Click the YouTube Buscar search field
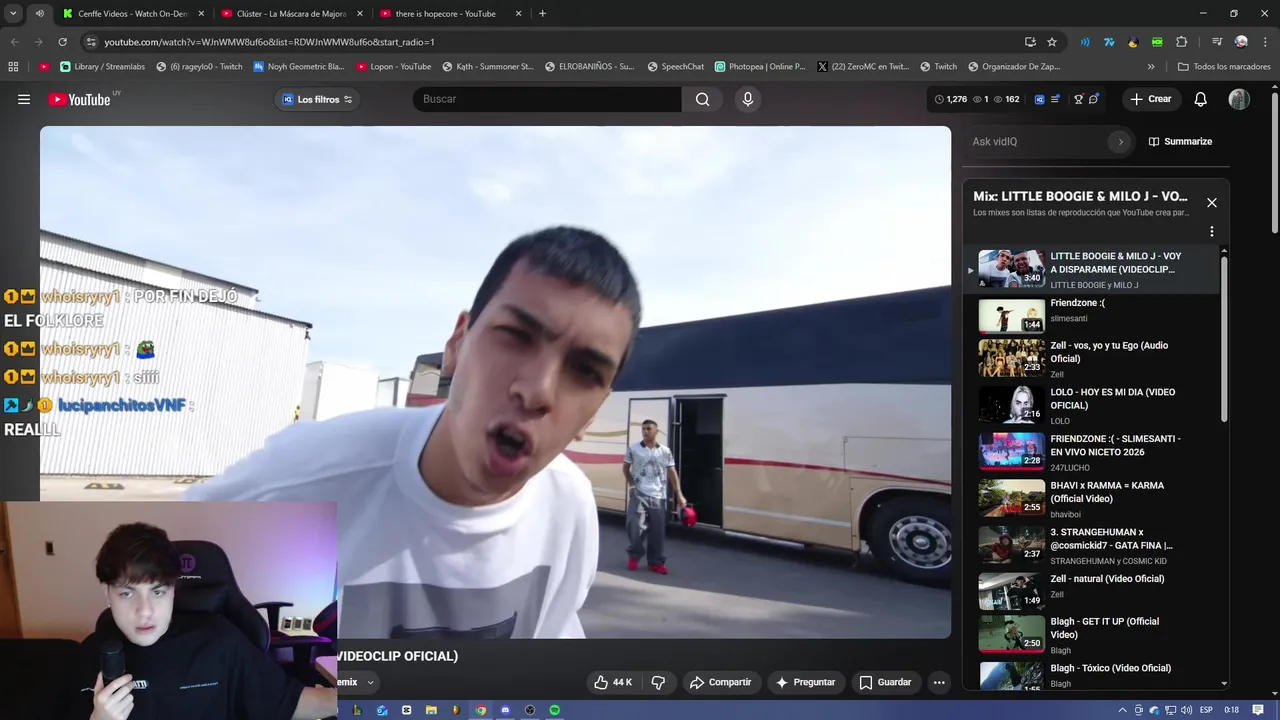 click(x=547, y=99)
